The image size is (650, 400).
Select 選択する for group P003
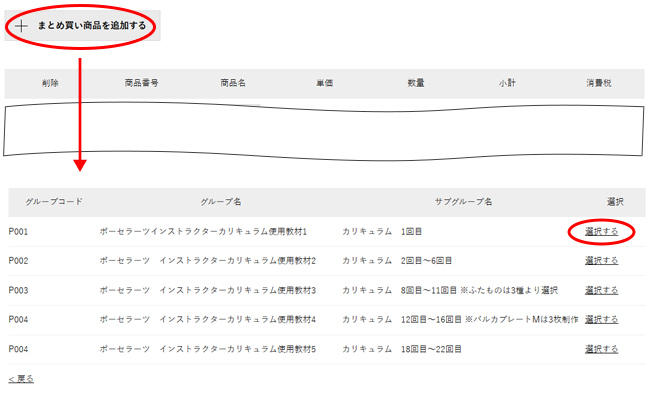click(x=601, y=290)
